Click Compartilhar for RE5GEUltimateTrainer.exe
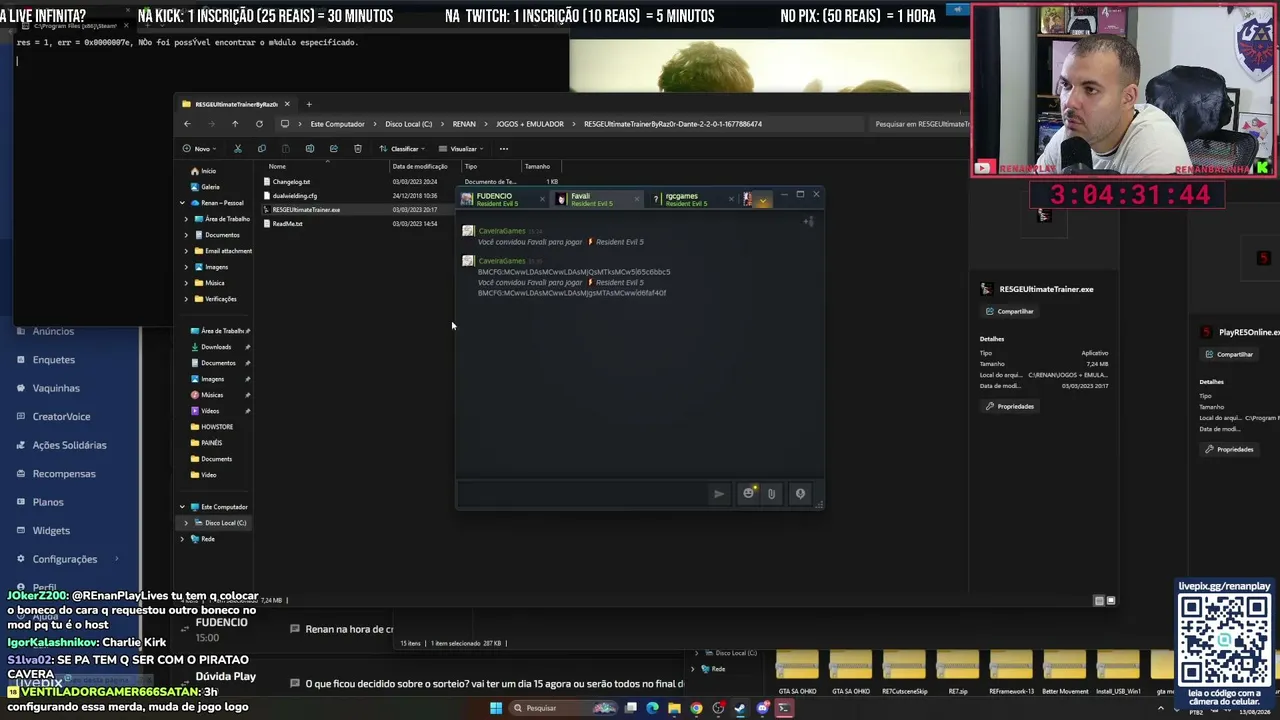 click(x=1010, y=311)
